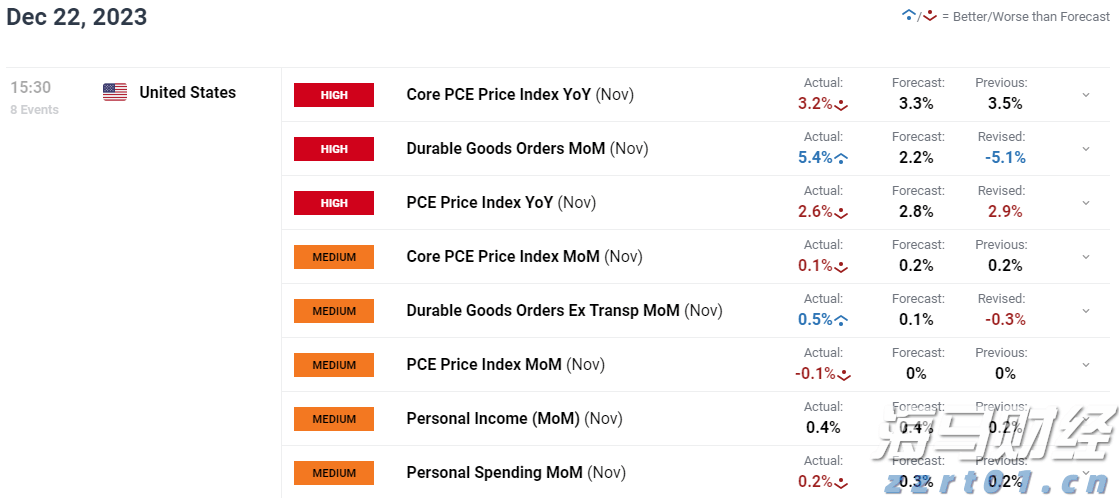Expand Core PCE Price Index MoM chevron
The width and height of the screenshot is (1119, 498).
1085,257
